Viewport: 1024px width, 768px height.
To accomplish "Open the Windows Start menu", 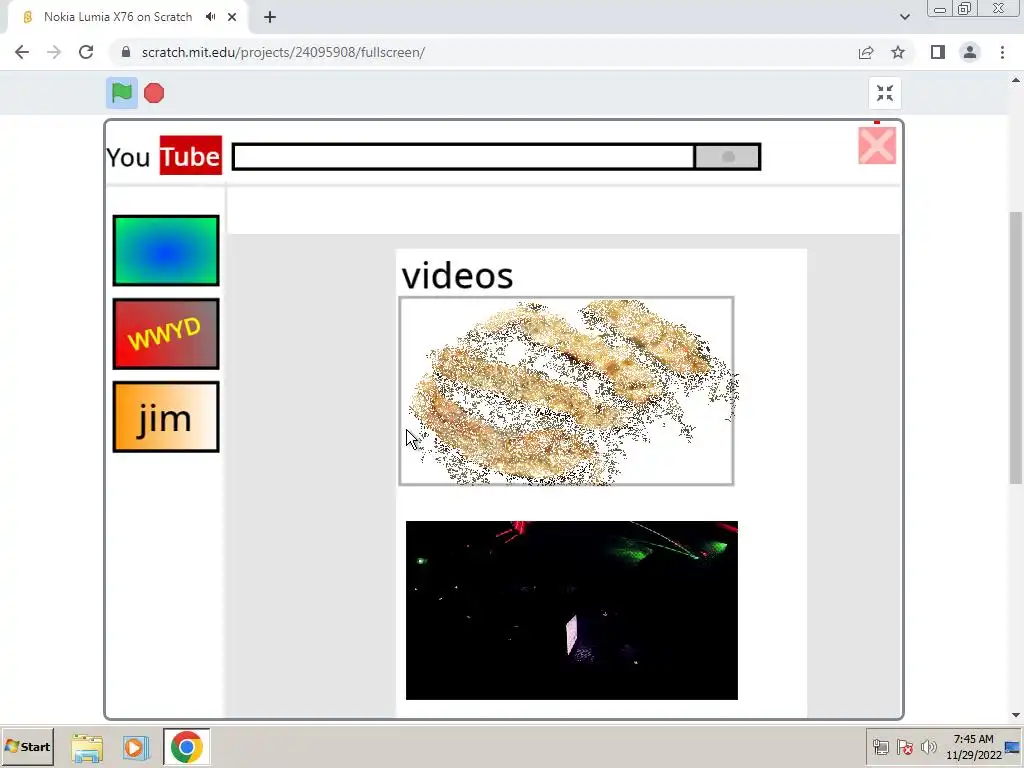I will pos(27,746).
